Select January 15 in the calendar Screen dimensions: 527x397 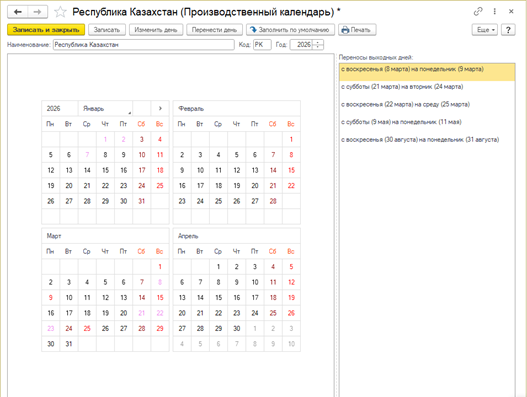pos(106,170)
